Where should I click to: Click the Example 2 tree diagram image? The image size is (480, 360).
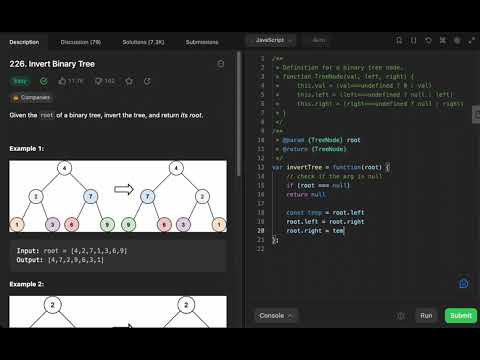click(x=118, y=312)
